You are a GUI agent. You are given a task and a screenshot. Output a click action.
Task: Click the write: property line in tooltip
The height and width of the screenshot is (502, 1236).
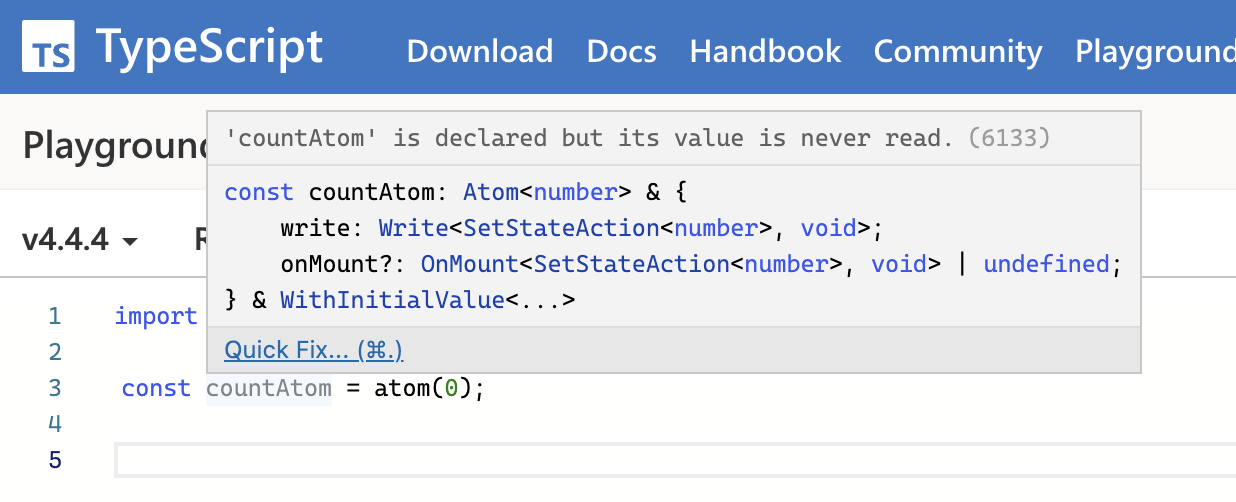(x=581, y=228)
